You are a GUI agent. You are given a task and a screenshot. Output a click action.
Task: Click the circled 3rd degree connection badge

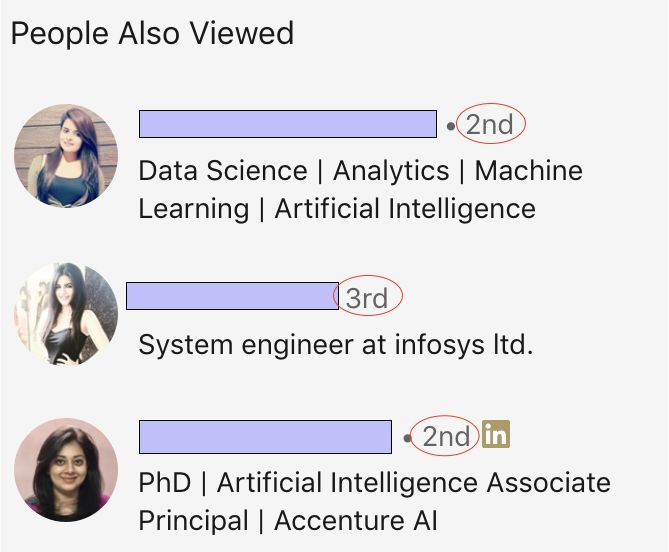[367, 298]
